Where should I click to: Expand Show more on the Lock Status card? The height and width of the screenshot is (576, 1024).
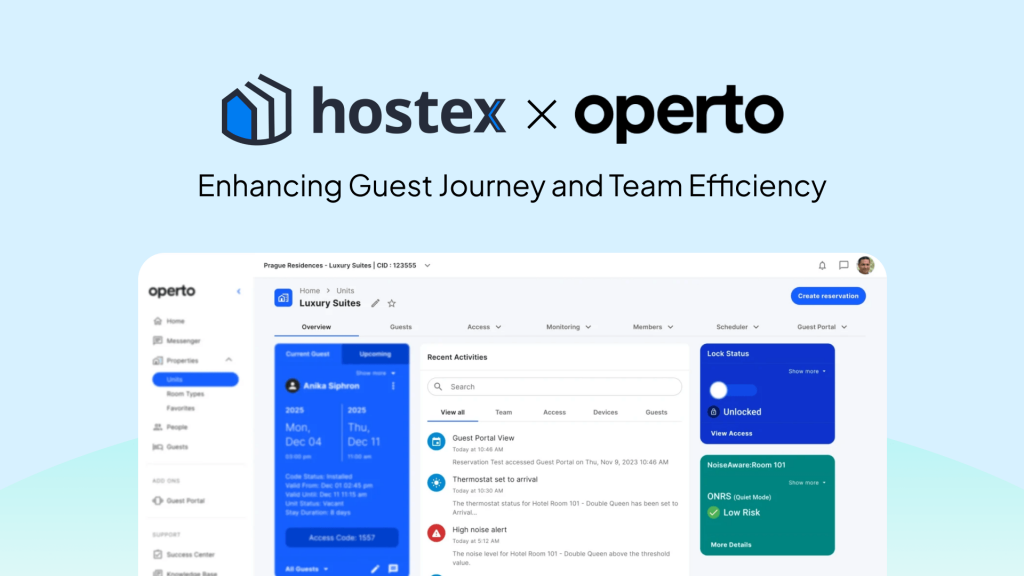(804, 371)
